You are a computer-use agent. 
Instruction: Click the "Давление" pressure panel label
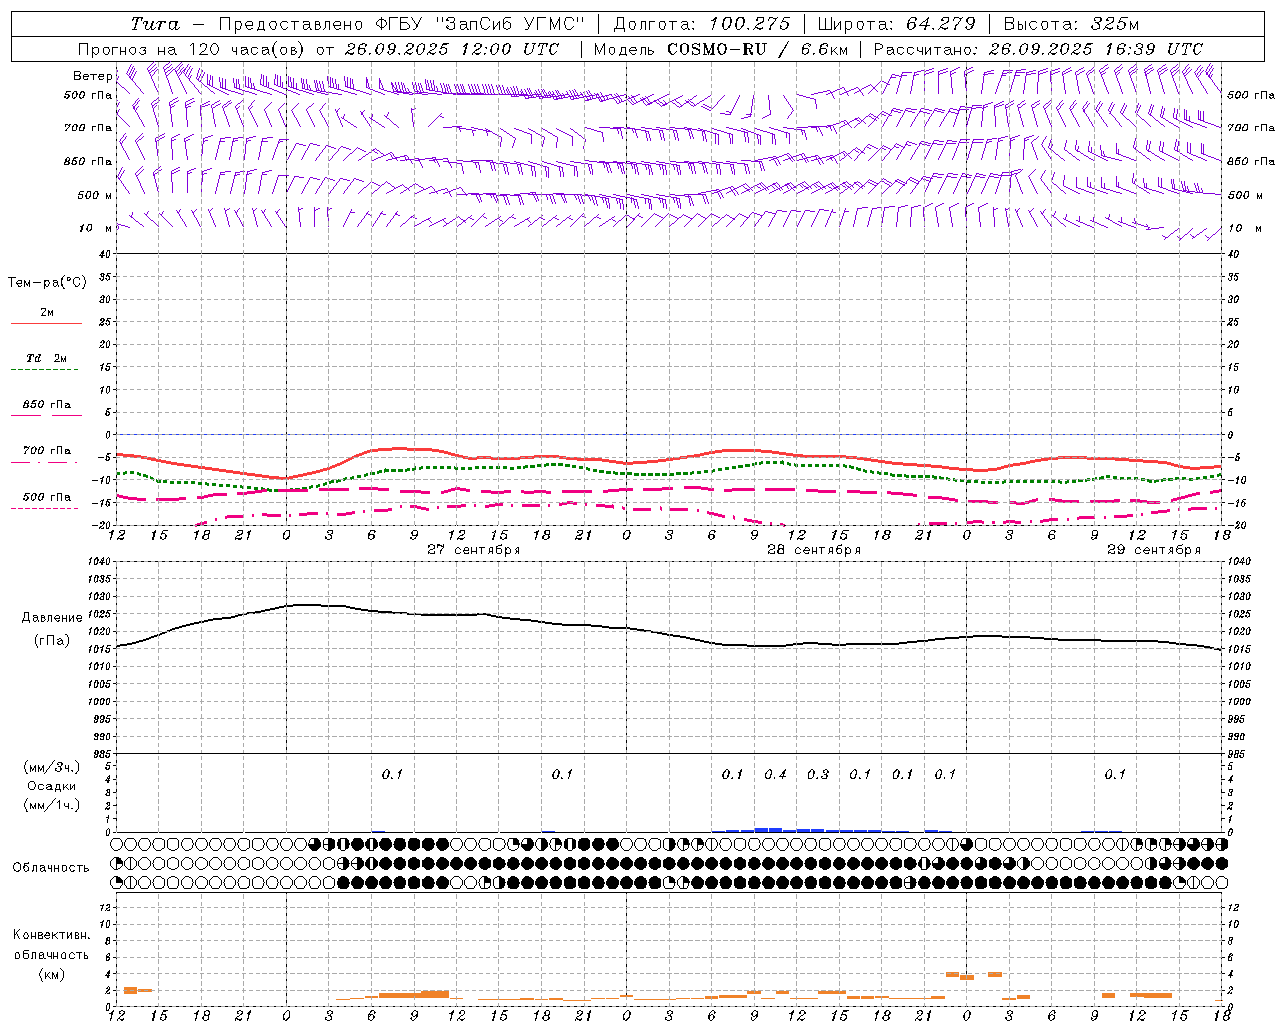point(52,618)
